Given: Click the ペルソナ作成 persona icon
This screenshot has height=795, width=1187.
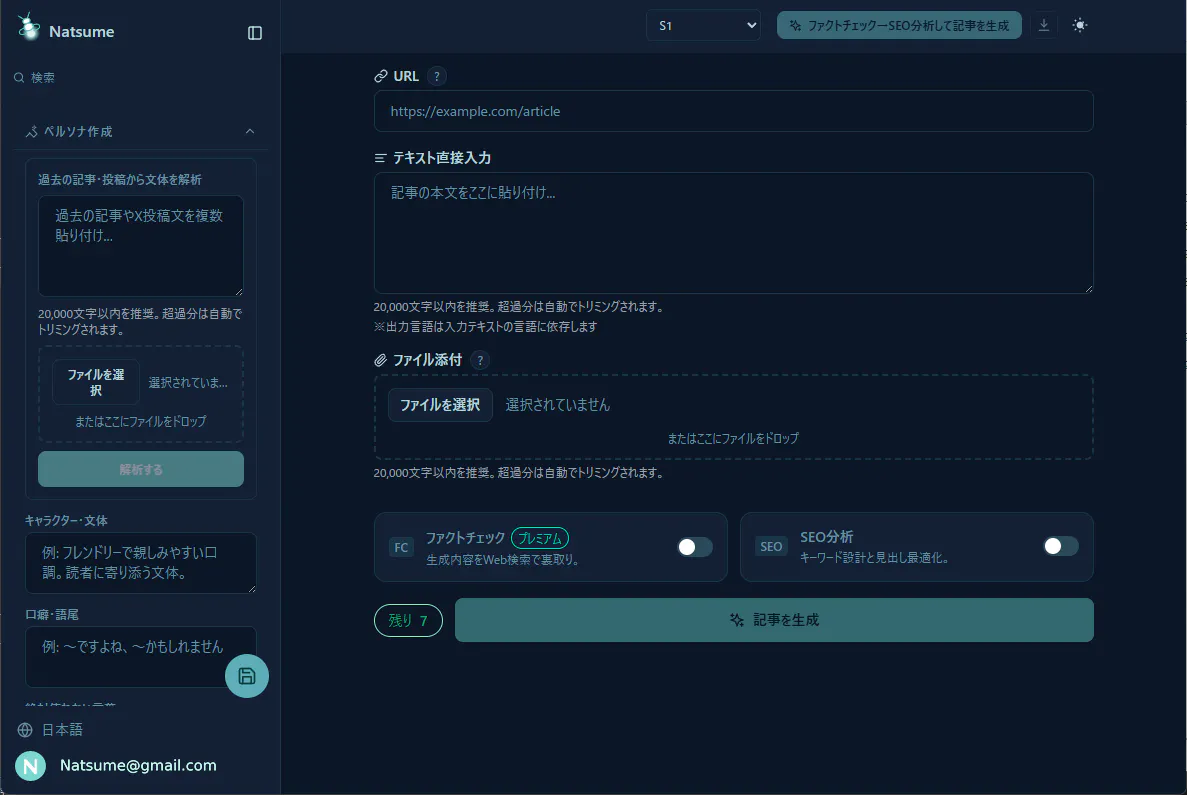Looking at the screenshot, I should pyautogui.click(x=31, y=132).
